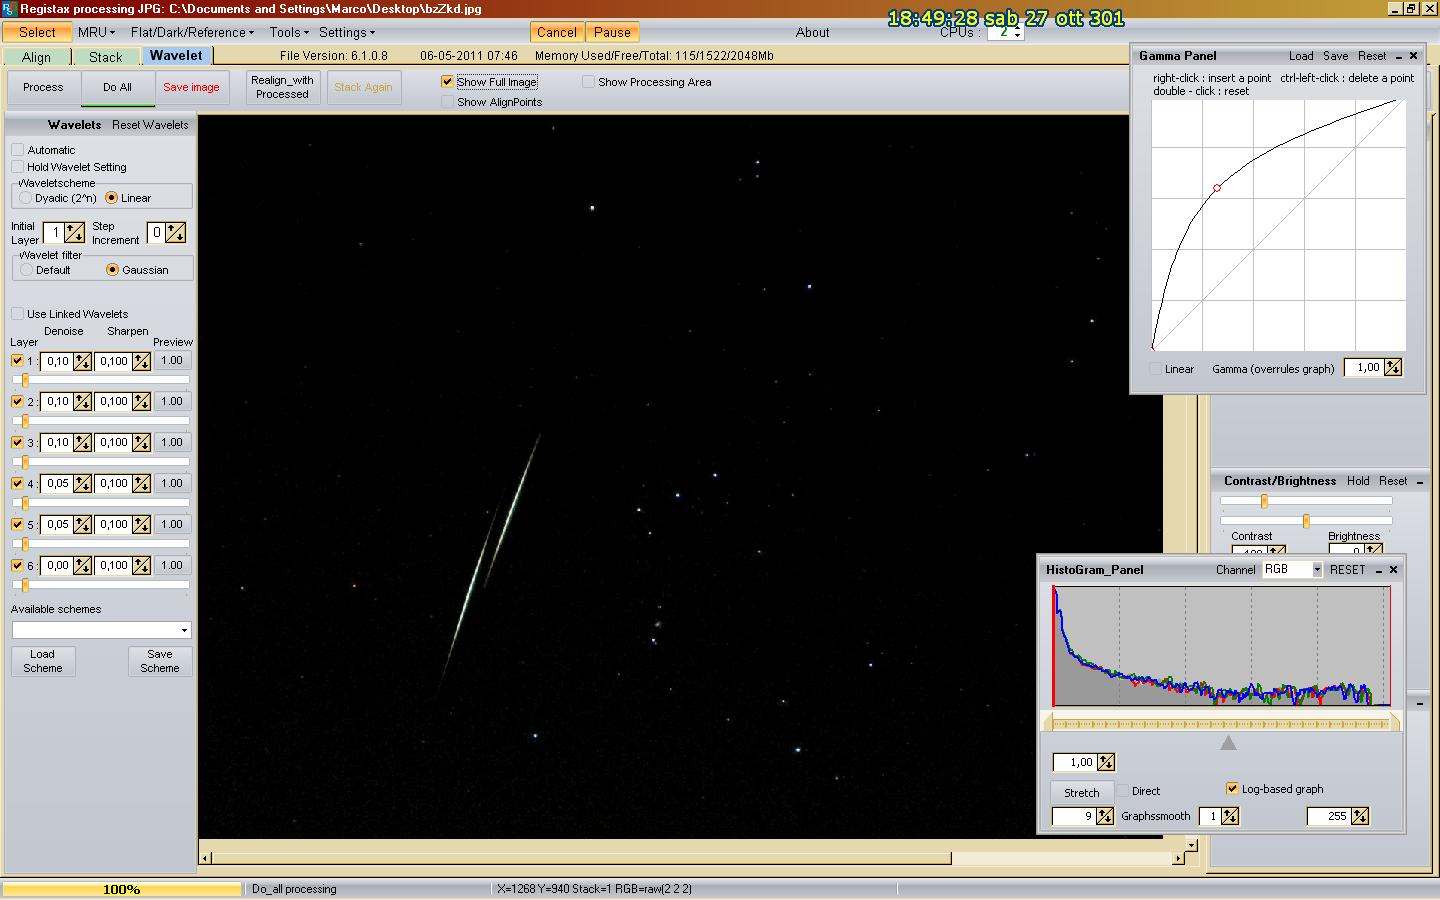Click layer 2 sharpen stepper icon
Screen dimensions: 1440x900
(141, 402)
